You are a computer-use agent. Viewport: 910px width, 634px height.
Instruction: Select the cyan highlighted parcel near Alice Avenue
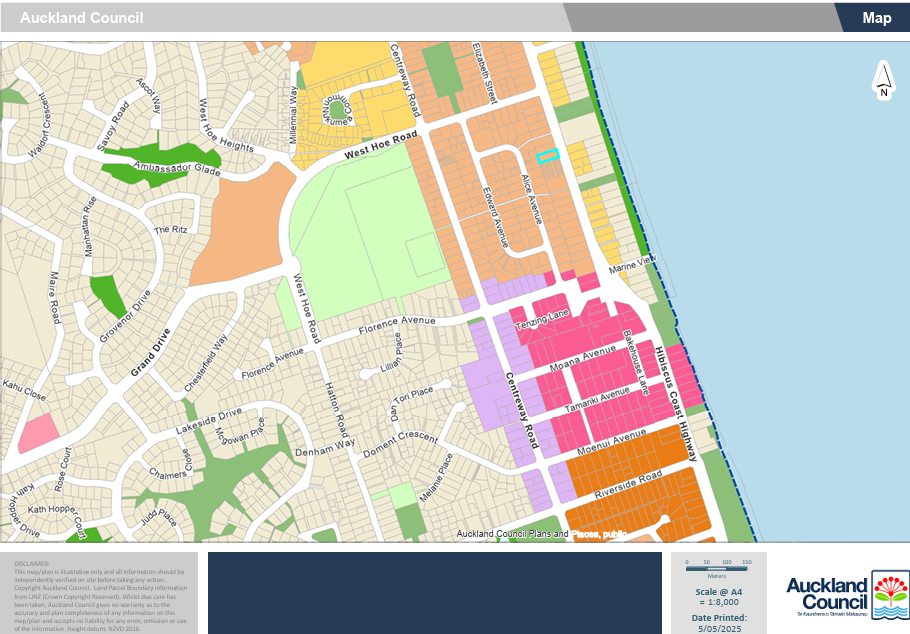tap(547, 156)
